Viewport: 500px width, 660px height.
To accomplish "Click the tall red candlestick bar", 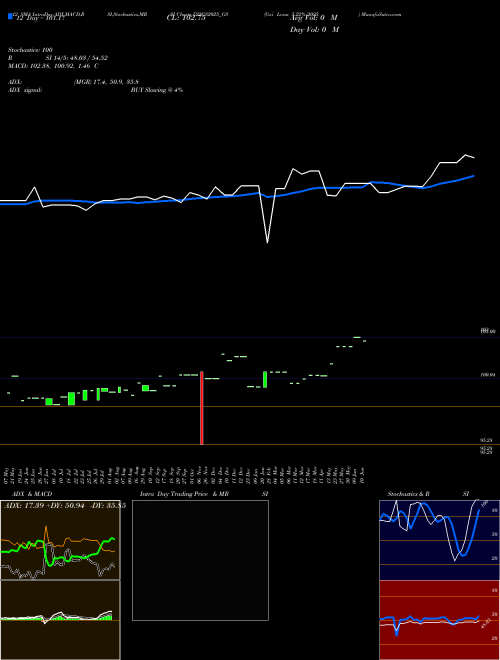I will coord(202,408).
